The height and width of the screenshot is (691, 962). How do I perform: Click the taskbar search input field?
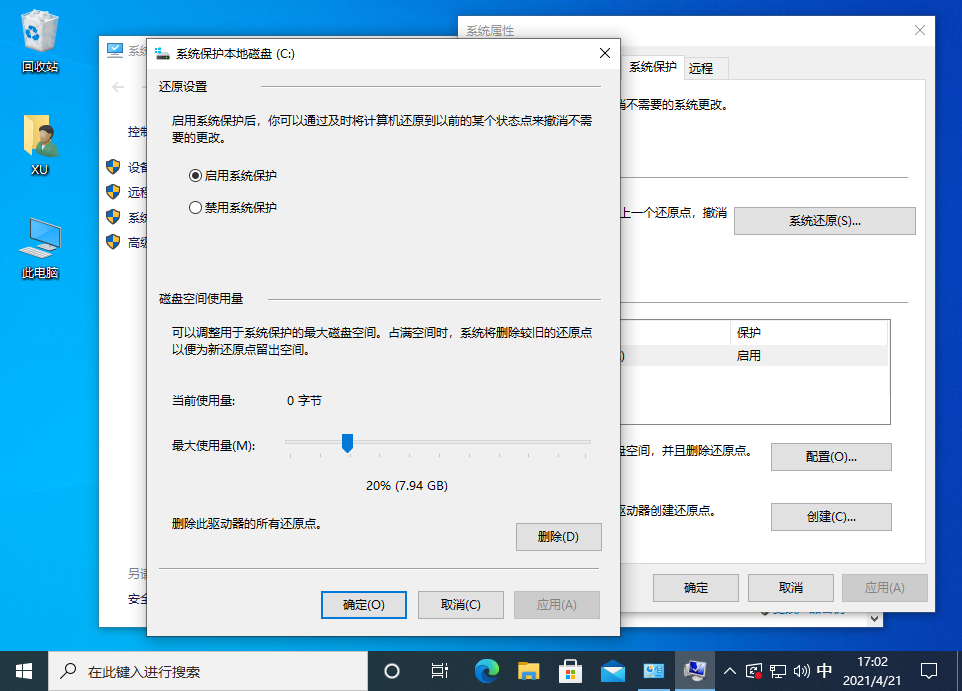pos(200,670)
